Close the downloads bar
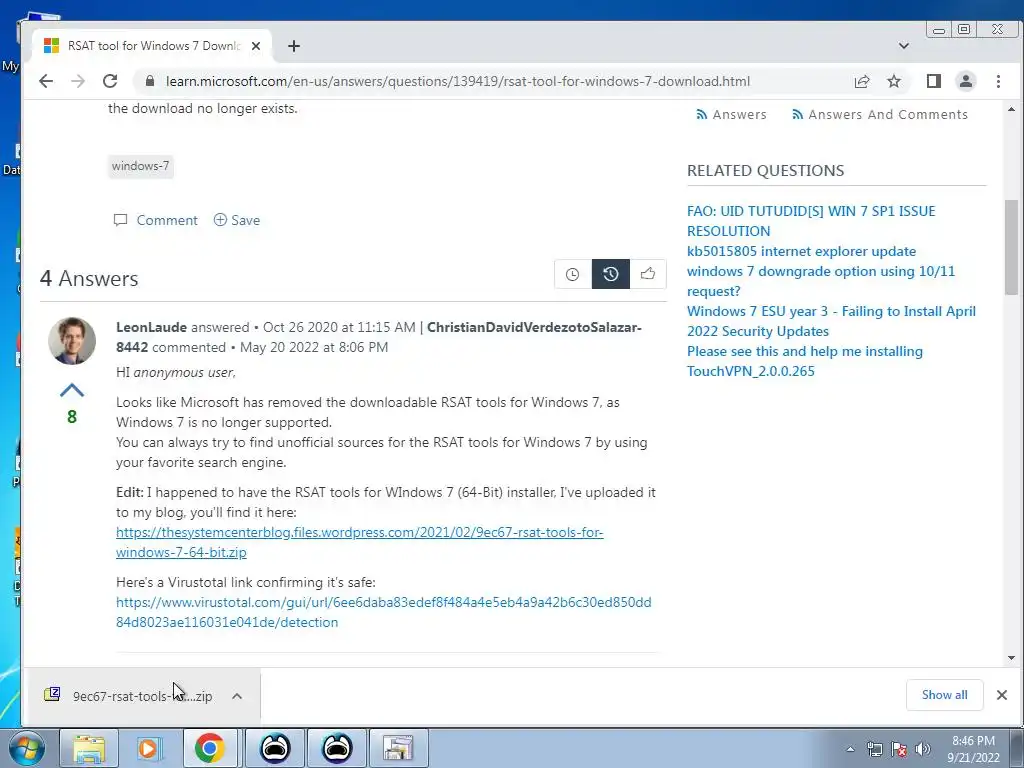This screenshot has width=1024, height=768. click(1002, 695)
